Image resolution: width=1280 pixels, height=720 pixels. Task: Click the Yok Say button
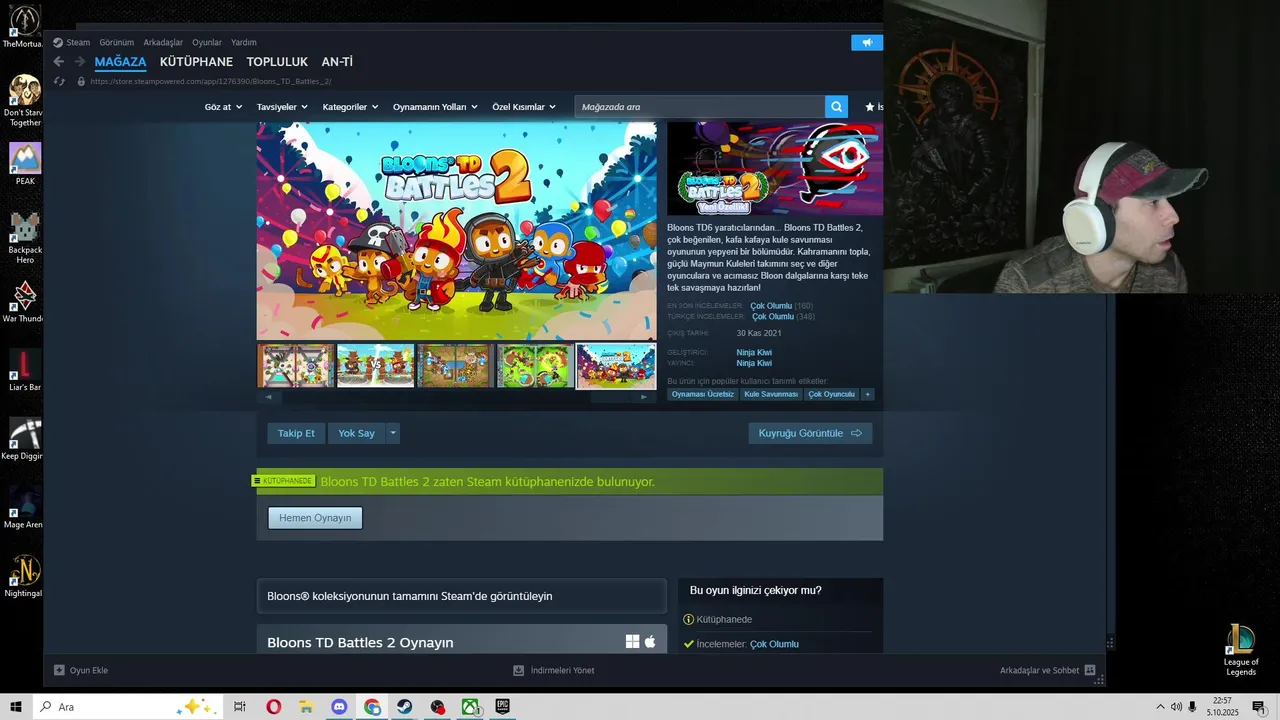pyautogui.click(x=356, y=433)
